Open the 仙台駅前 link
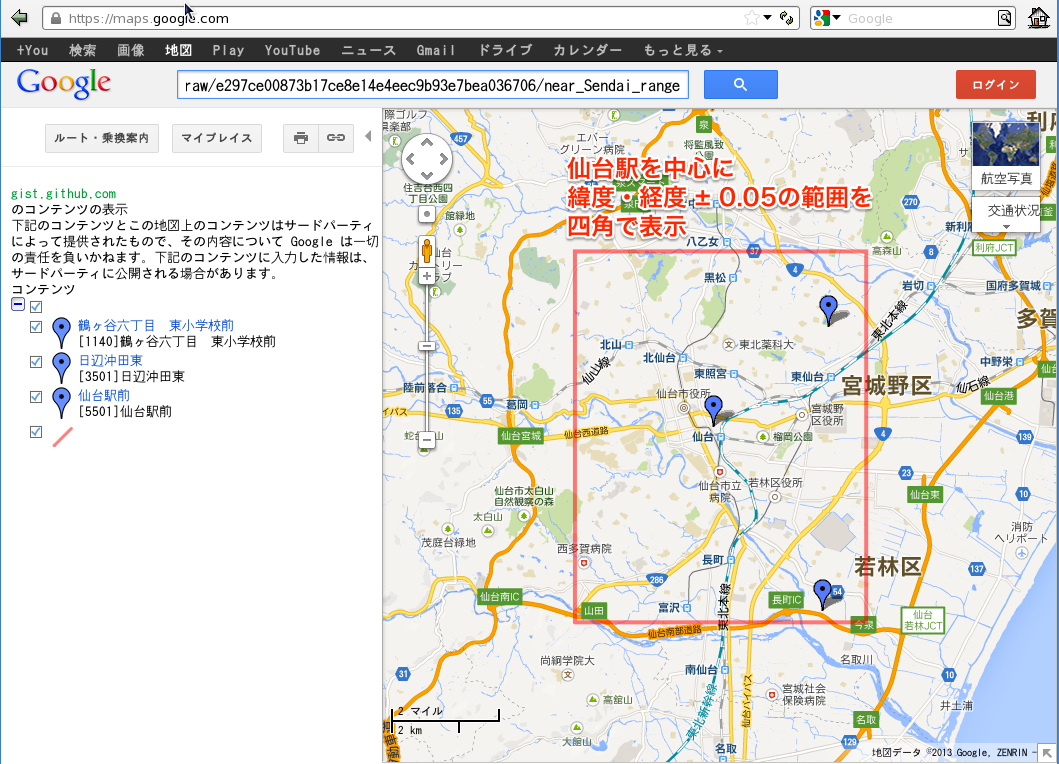The width and height of the screenshot is (1059, 764). (104, 396)
